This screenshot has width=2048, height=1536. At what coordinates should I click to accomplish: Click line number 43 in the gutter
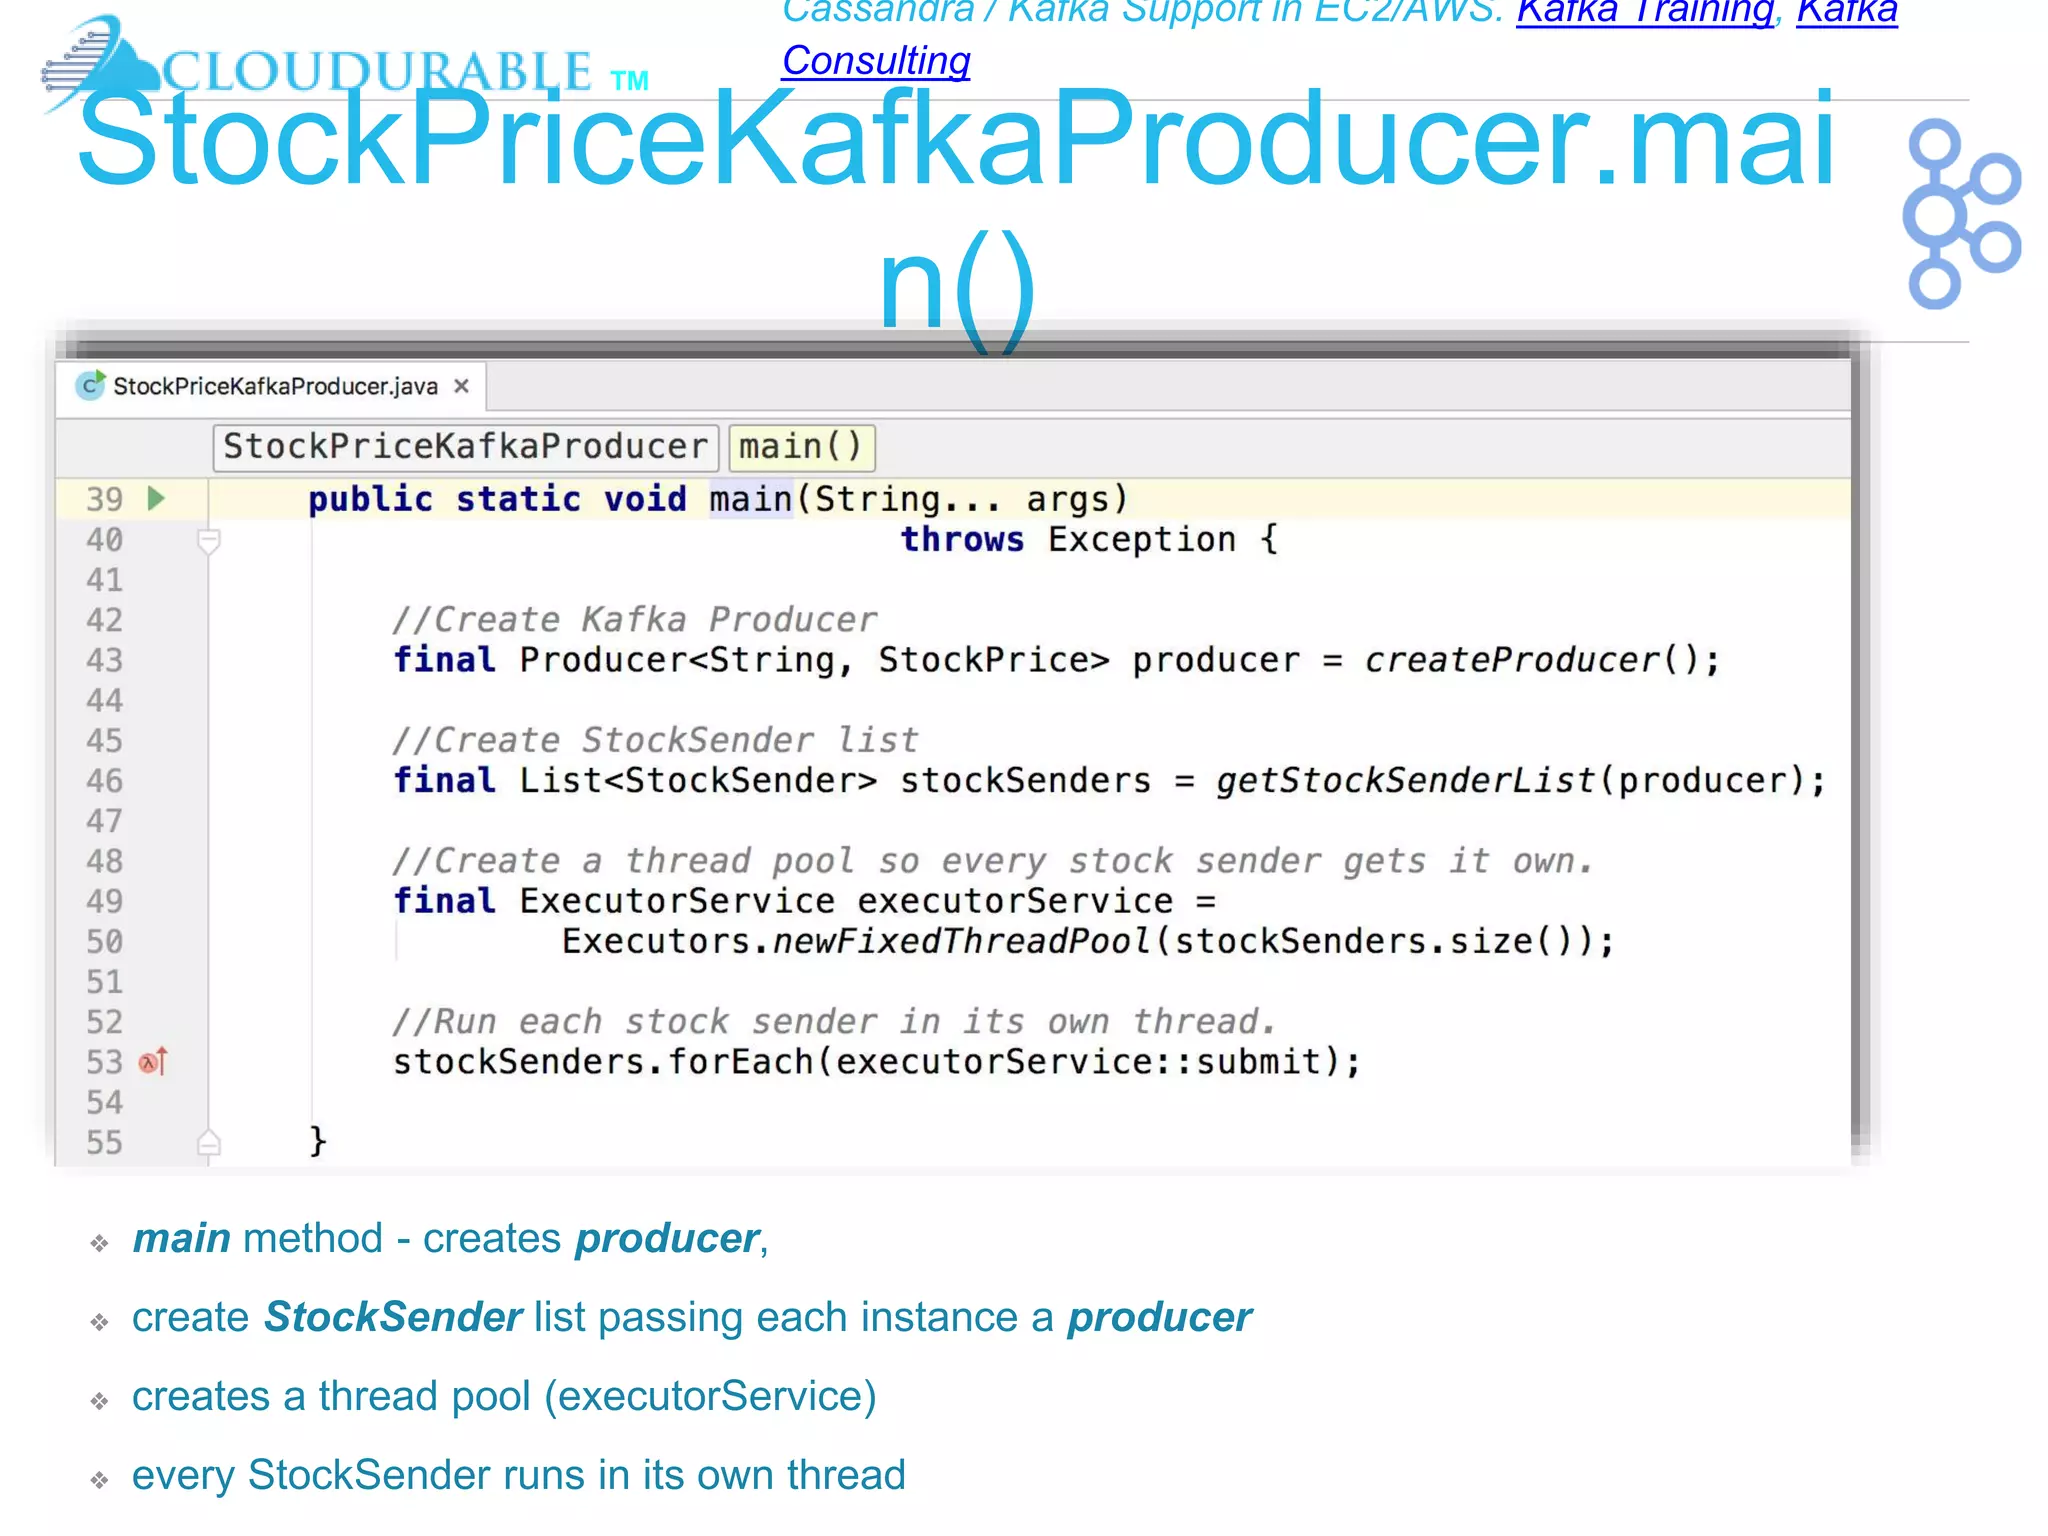tap(104, 660)
